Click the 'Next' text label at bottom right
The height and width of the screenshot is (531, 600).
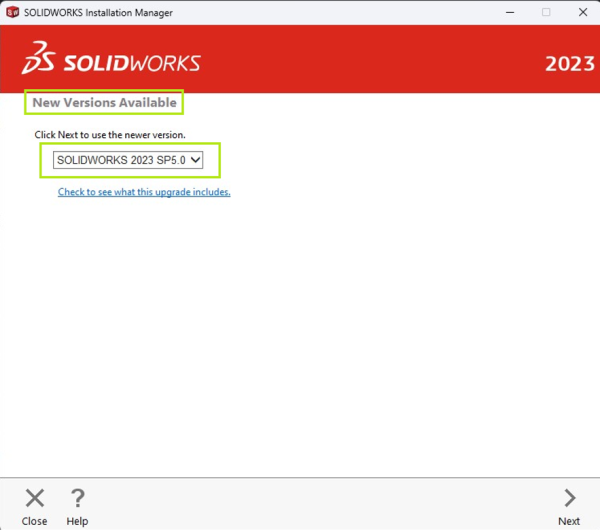pos(569,521)
